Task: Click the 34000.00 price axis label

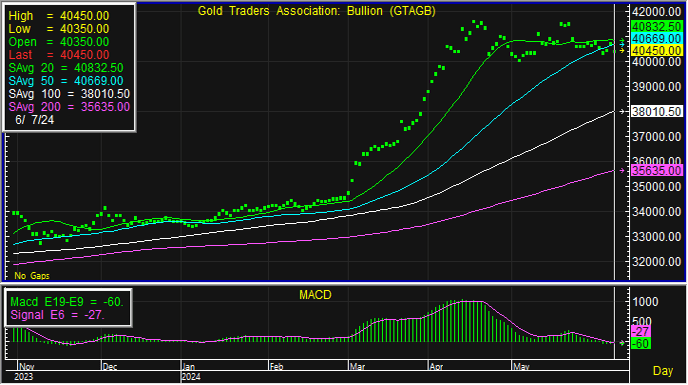Action: coord(656,212)
